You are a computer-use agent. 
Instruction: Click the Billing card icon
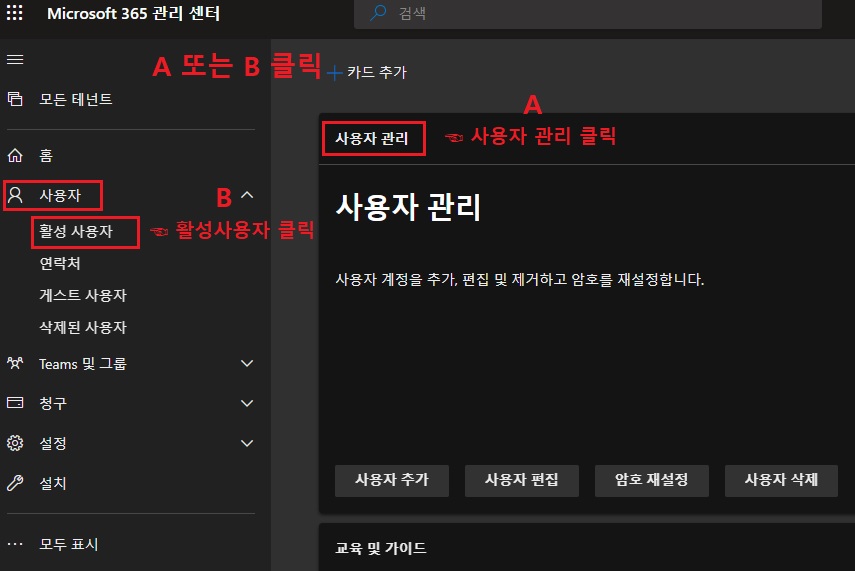[x=15, y=403]
